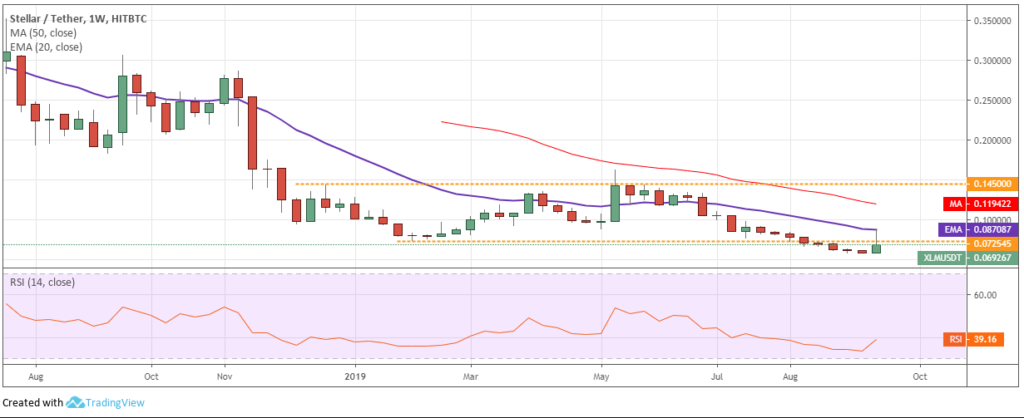Image resolution: width=1024 pixels, height=418 pixels.
Task: Open the TradingView logo link
Action: (105, 403)
